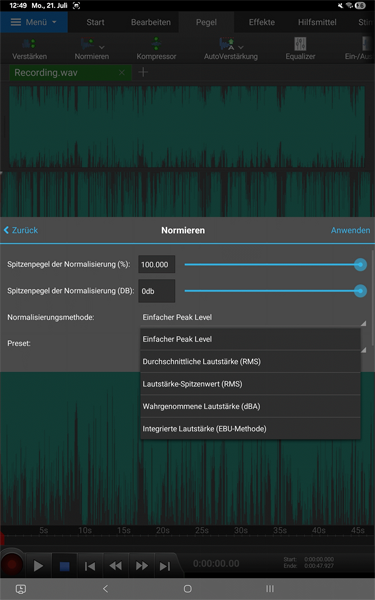Choose Integrierte Lautstärke (EBU-Methode) option
375x600 pixels.
click(250, 429)
